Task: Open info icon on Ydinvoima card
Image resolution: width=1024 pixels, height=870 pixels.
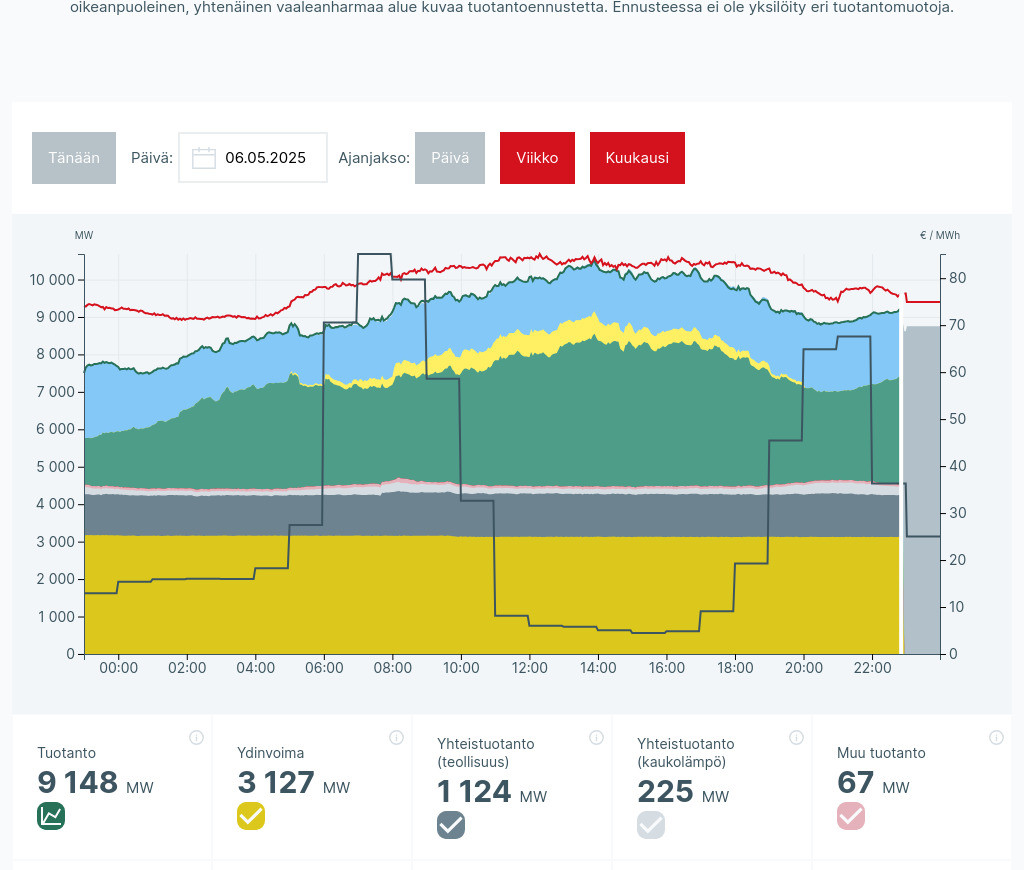Action: pos(396,738)
